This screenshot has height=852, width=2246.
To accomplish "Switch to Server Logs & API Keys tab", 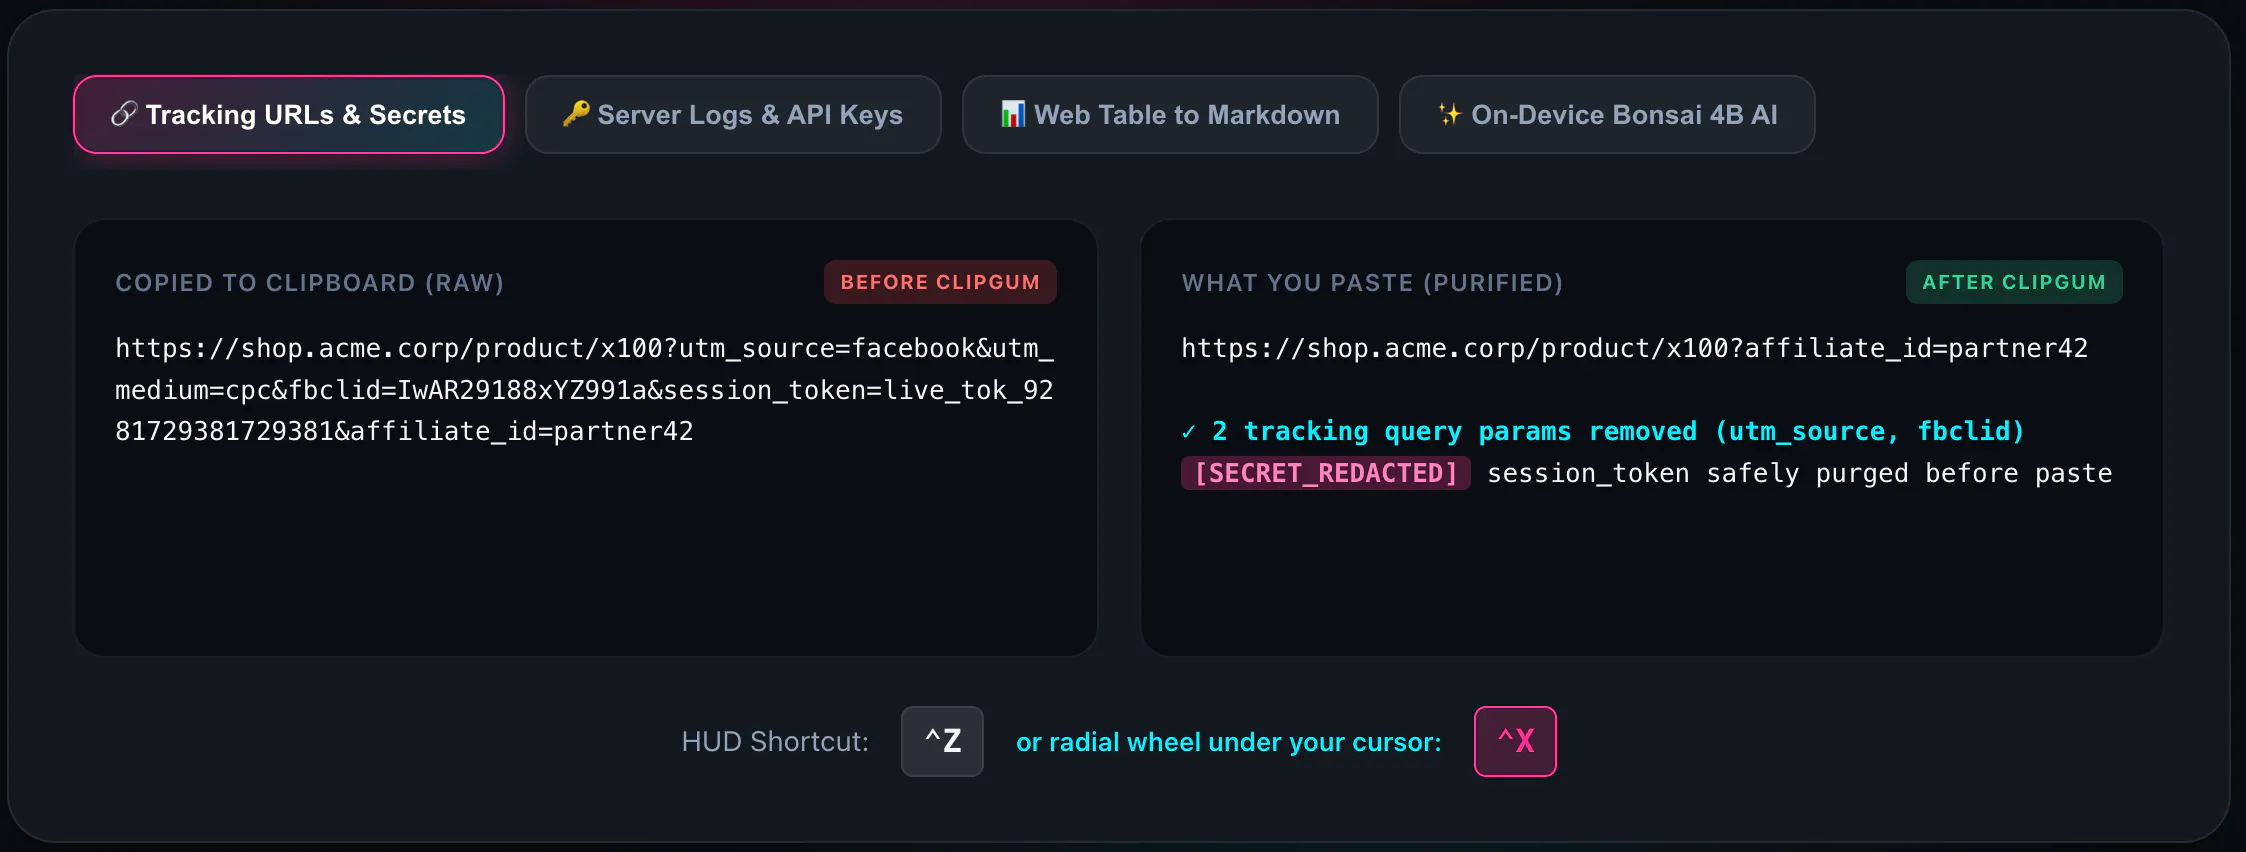I will [x=733, y=115].
